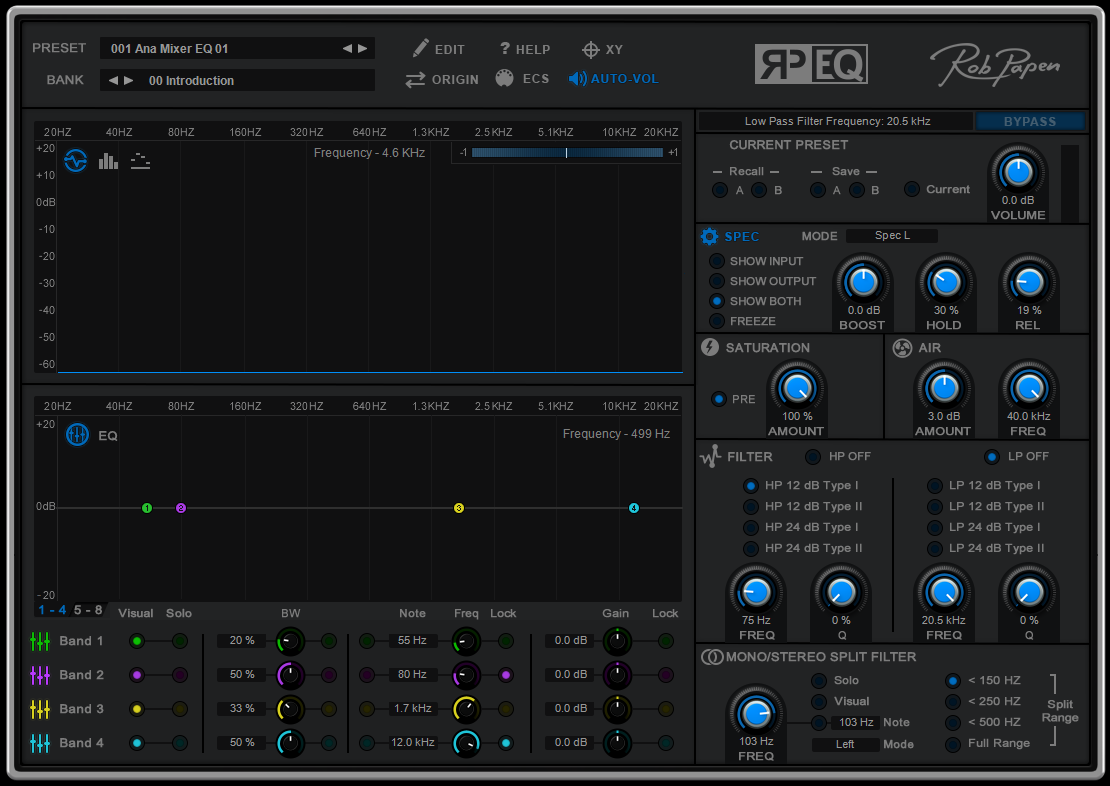1110x786 pixels.
Task: Open the spectrum MODE dropdown showing Spec L
Action: point(892,236)
